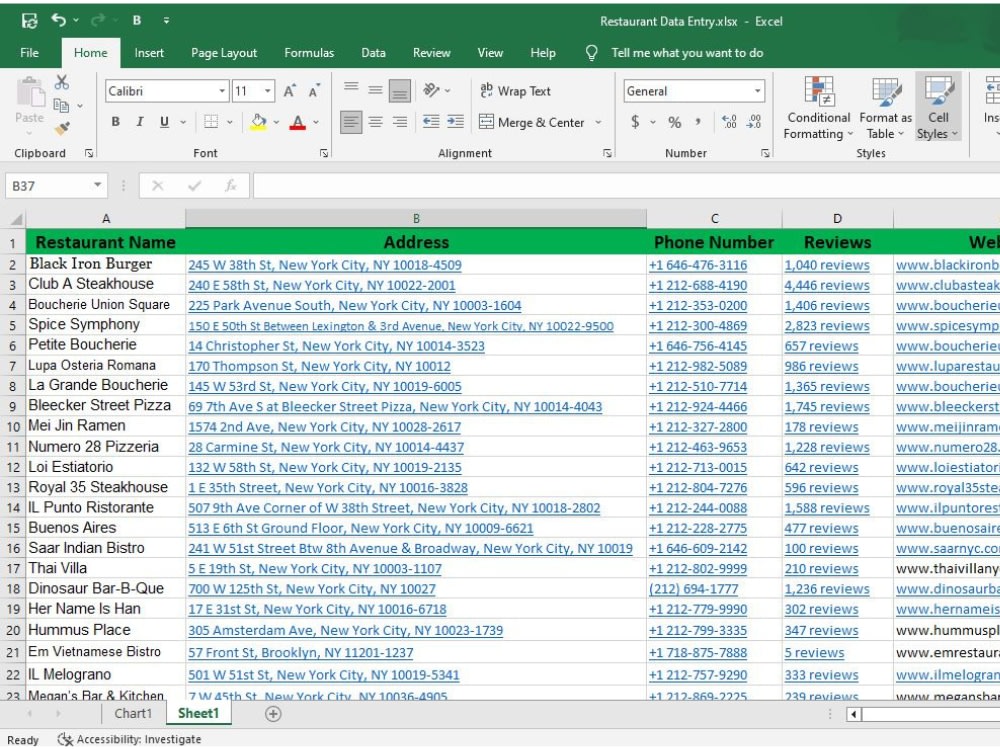Click the Increase Indent icon
The width and height of the screenshot is (1000, 750).
click(x=455, y=122)
